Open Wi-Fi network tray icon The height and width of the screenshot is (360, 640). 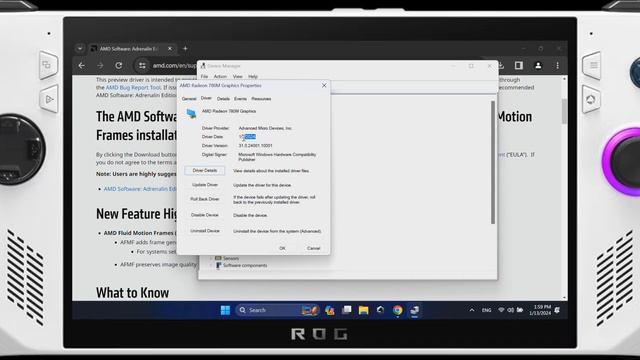click(x=501, y=310)
